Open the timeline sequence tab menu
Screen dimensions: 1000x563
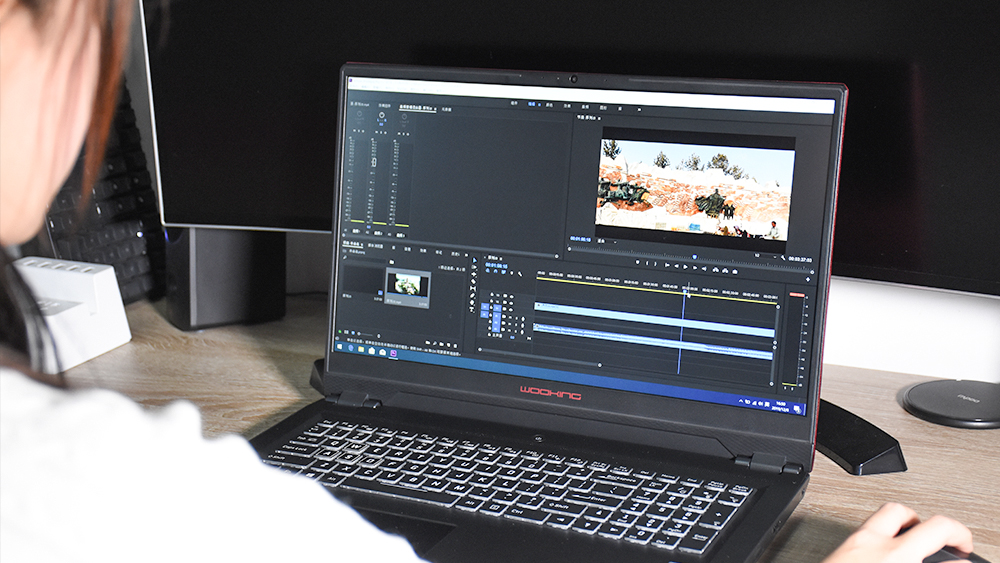(501, 258)
